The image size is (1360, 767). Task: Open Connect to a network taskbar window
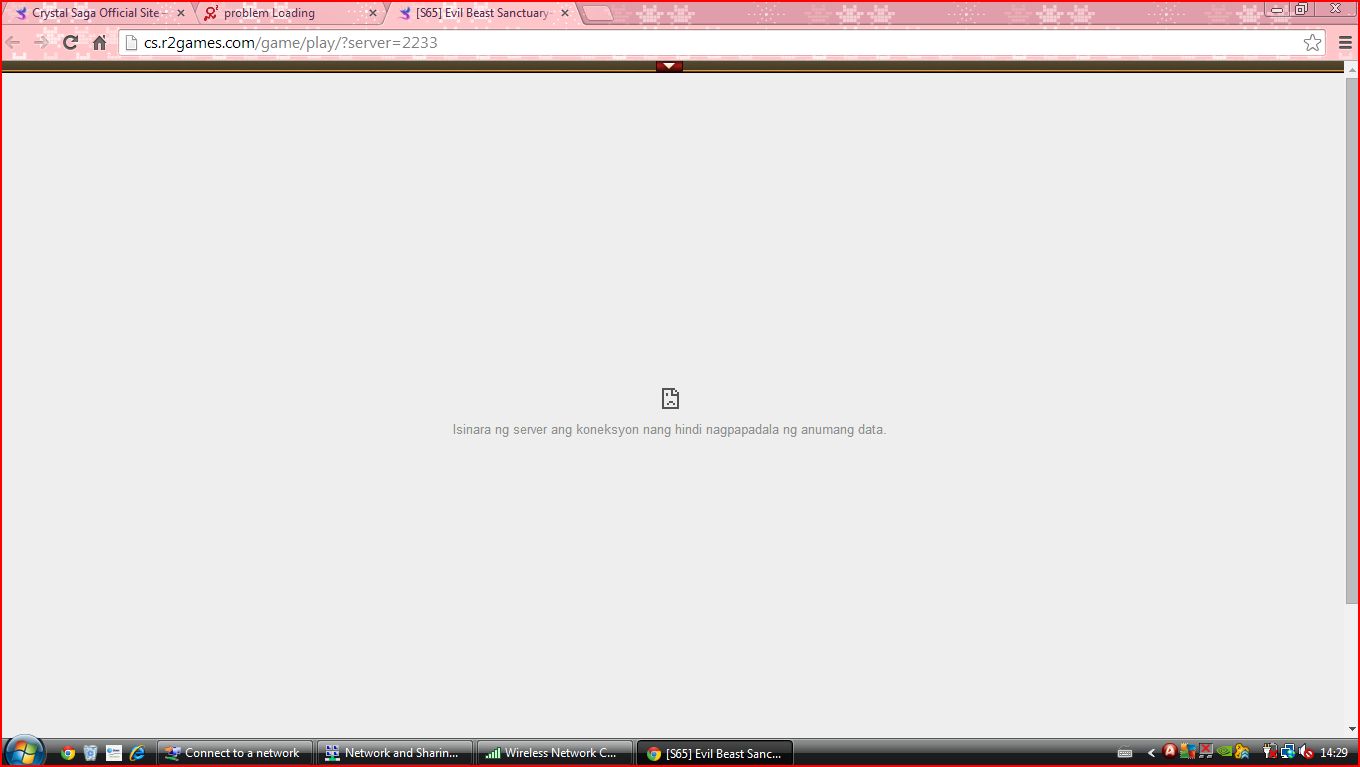click(x=235, y=753)
